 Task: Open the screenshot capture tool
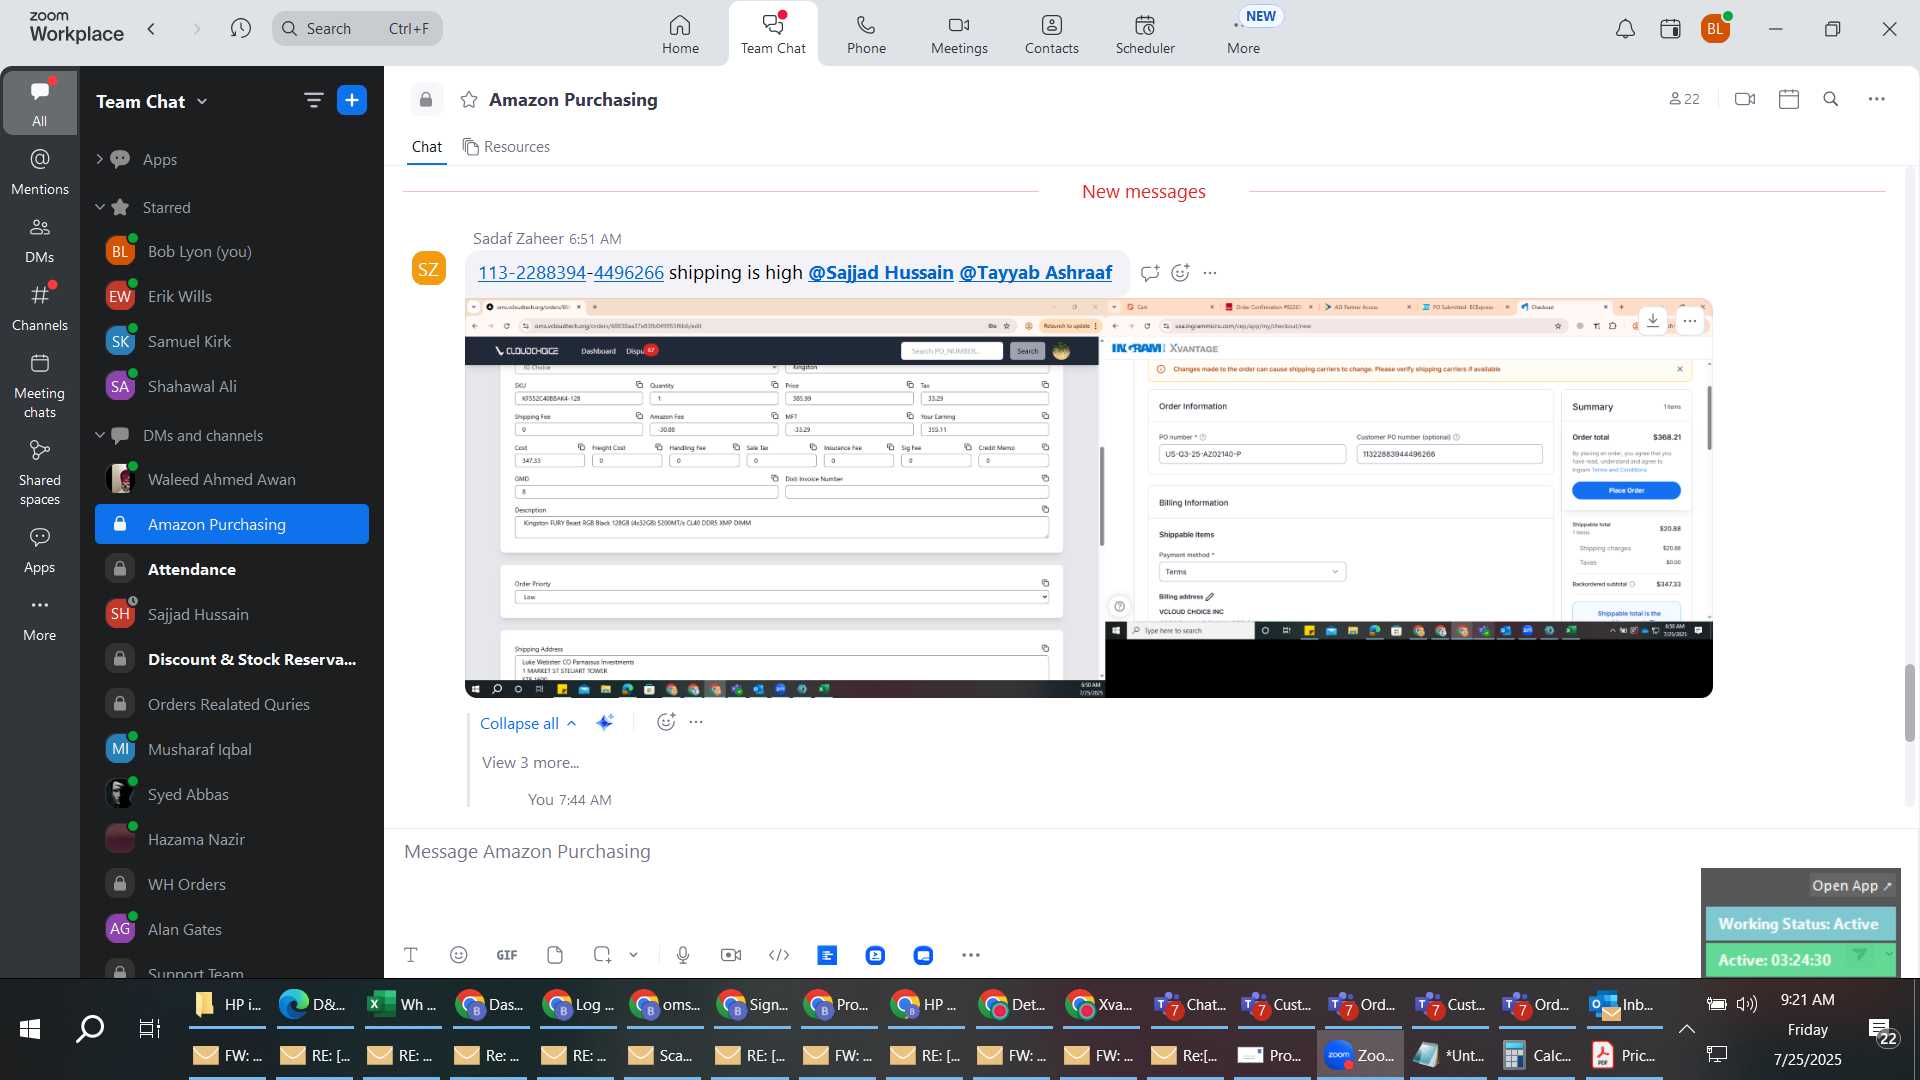point(602,955)
